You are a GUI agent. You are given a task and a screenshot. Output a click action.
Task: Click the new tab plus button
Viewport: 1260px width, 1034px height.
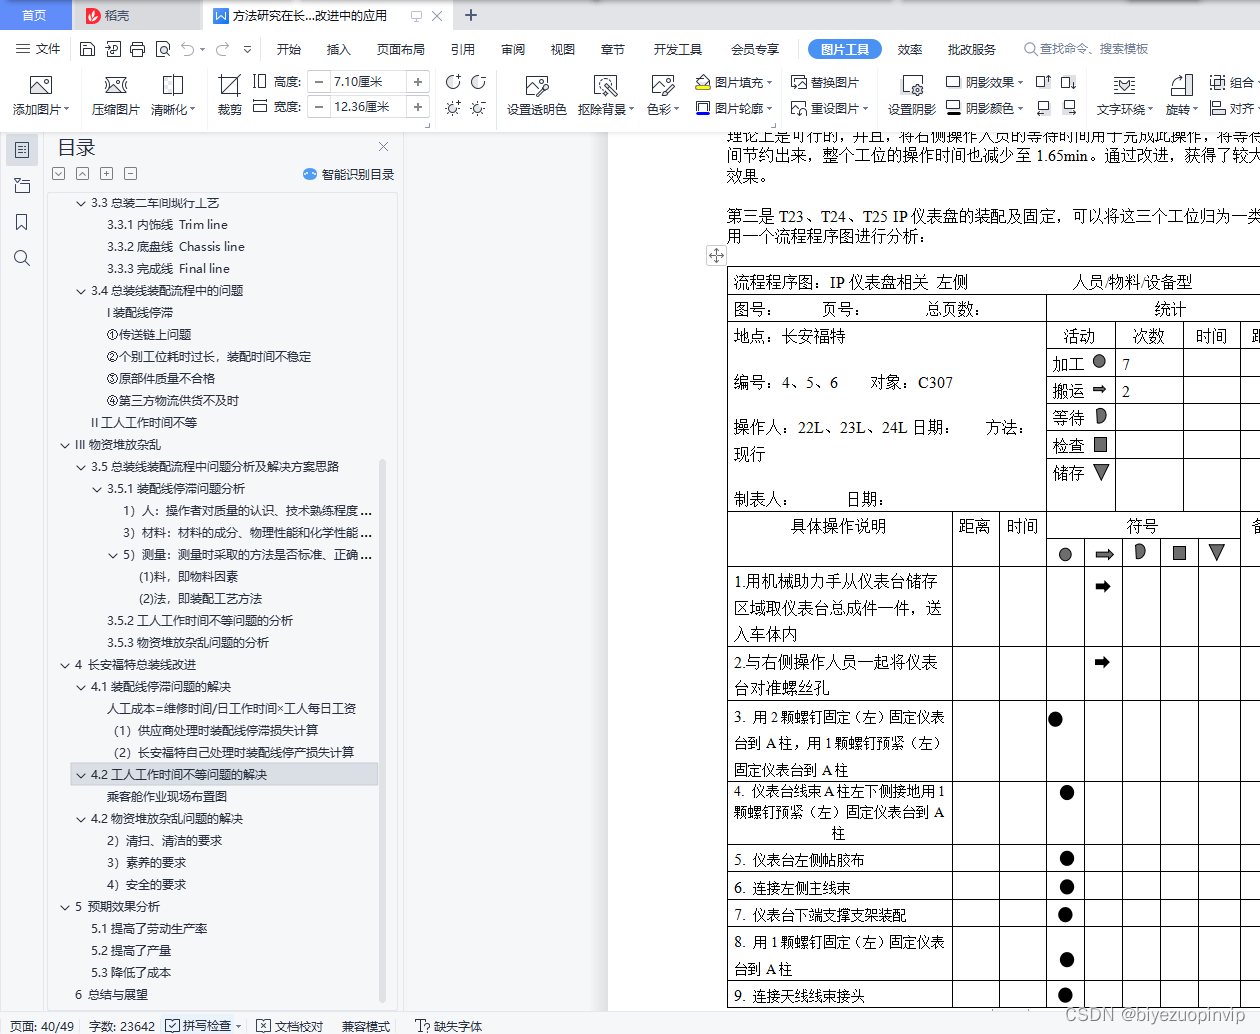click(x=471, y=15)
